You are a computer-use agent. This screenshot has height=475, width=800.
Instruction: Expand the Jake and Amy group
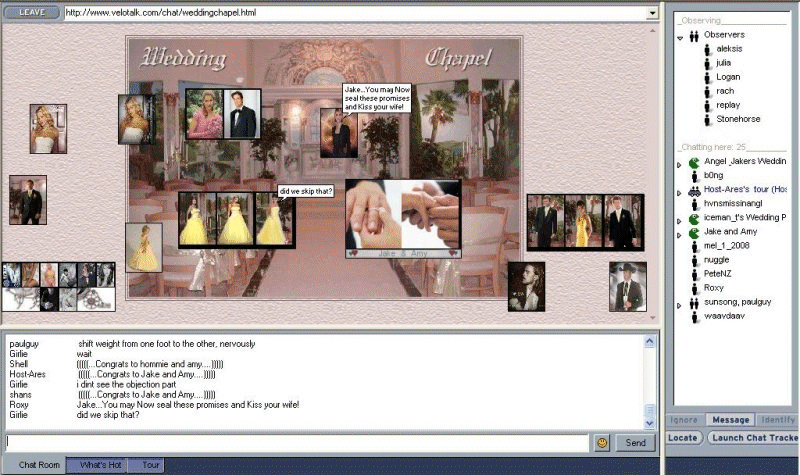tap(679, 233)
